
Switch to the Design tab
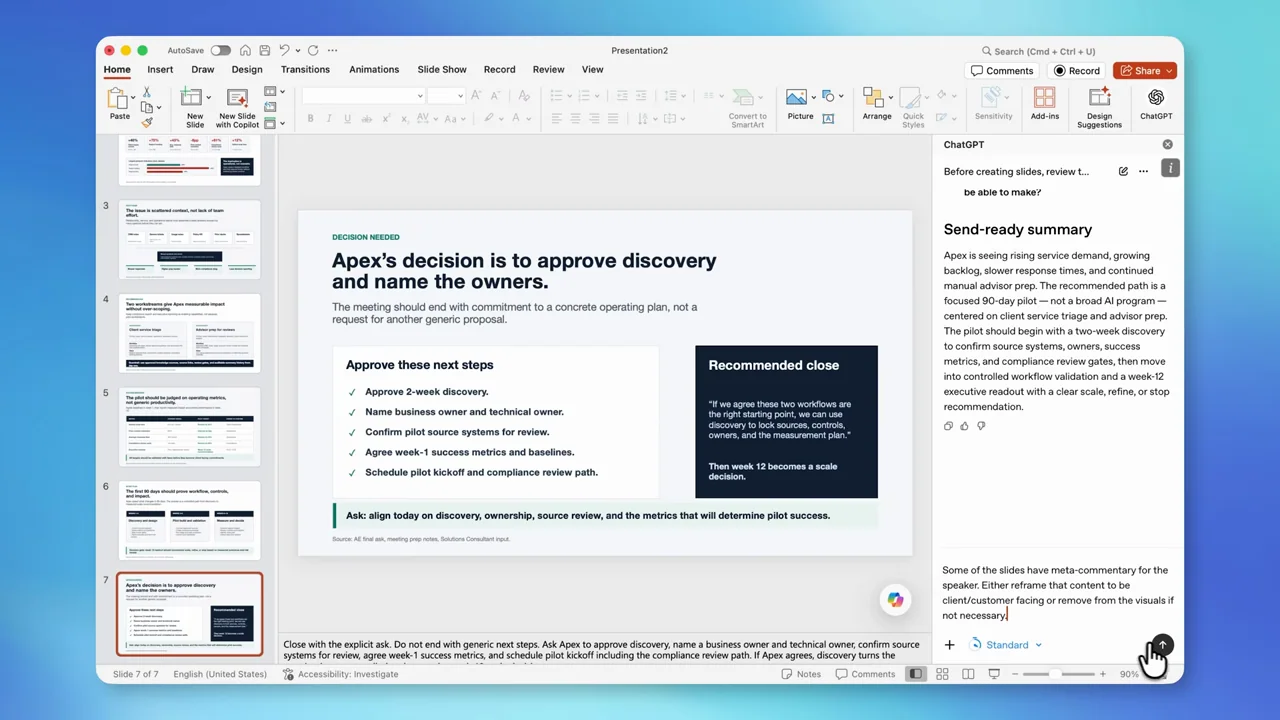click(x=247, y=70)
